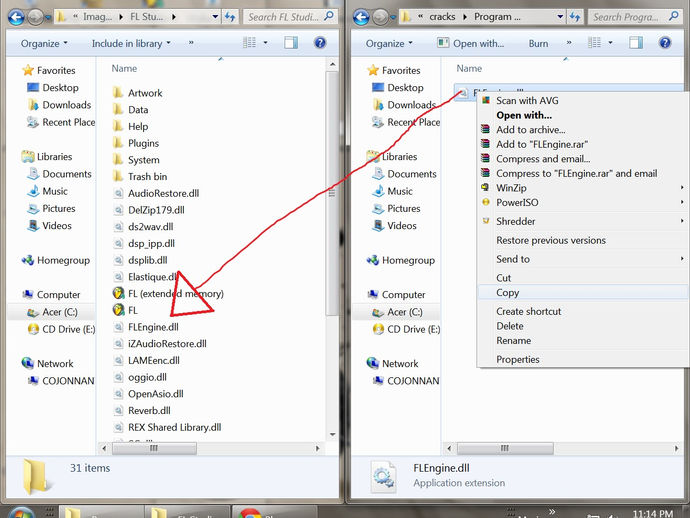Select Desktop in right window Favorites
This screenshot has width=690, height=518.
398,88
